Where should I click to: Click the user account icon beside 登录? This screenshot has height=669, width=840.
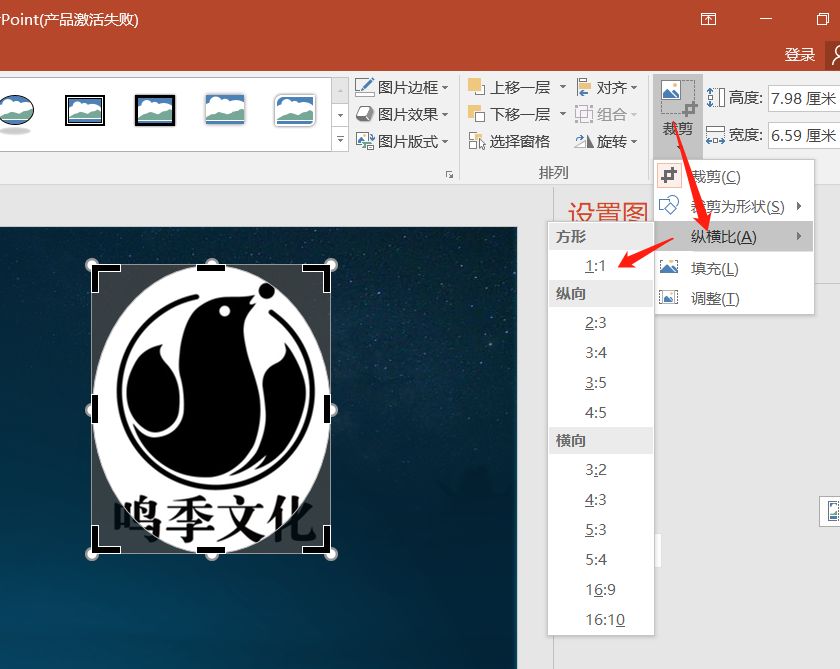(x=834, y=55)
